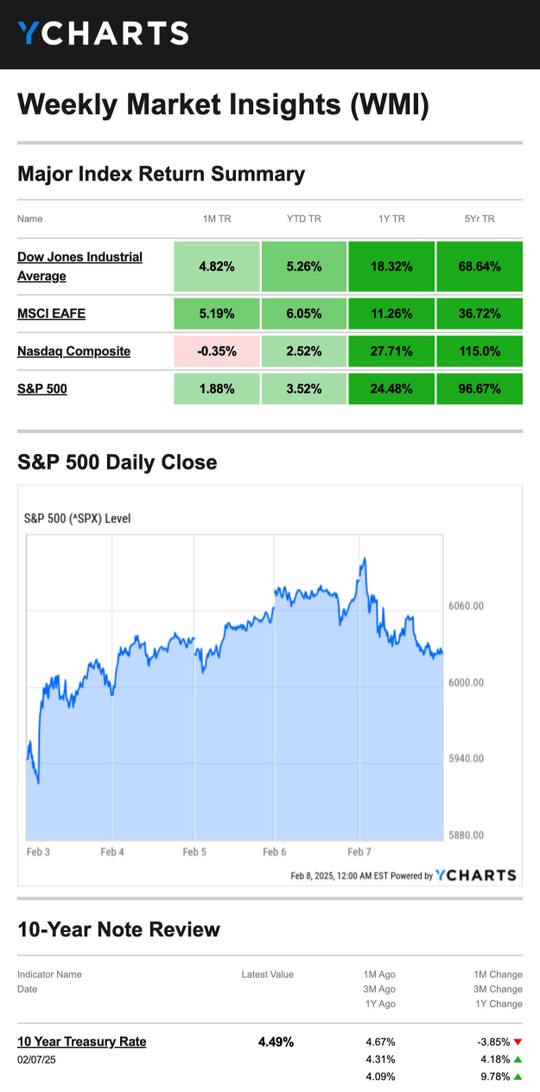Open the Nasdaq Composite link

pyautogui.click(x=74, y=351)
